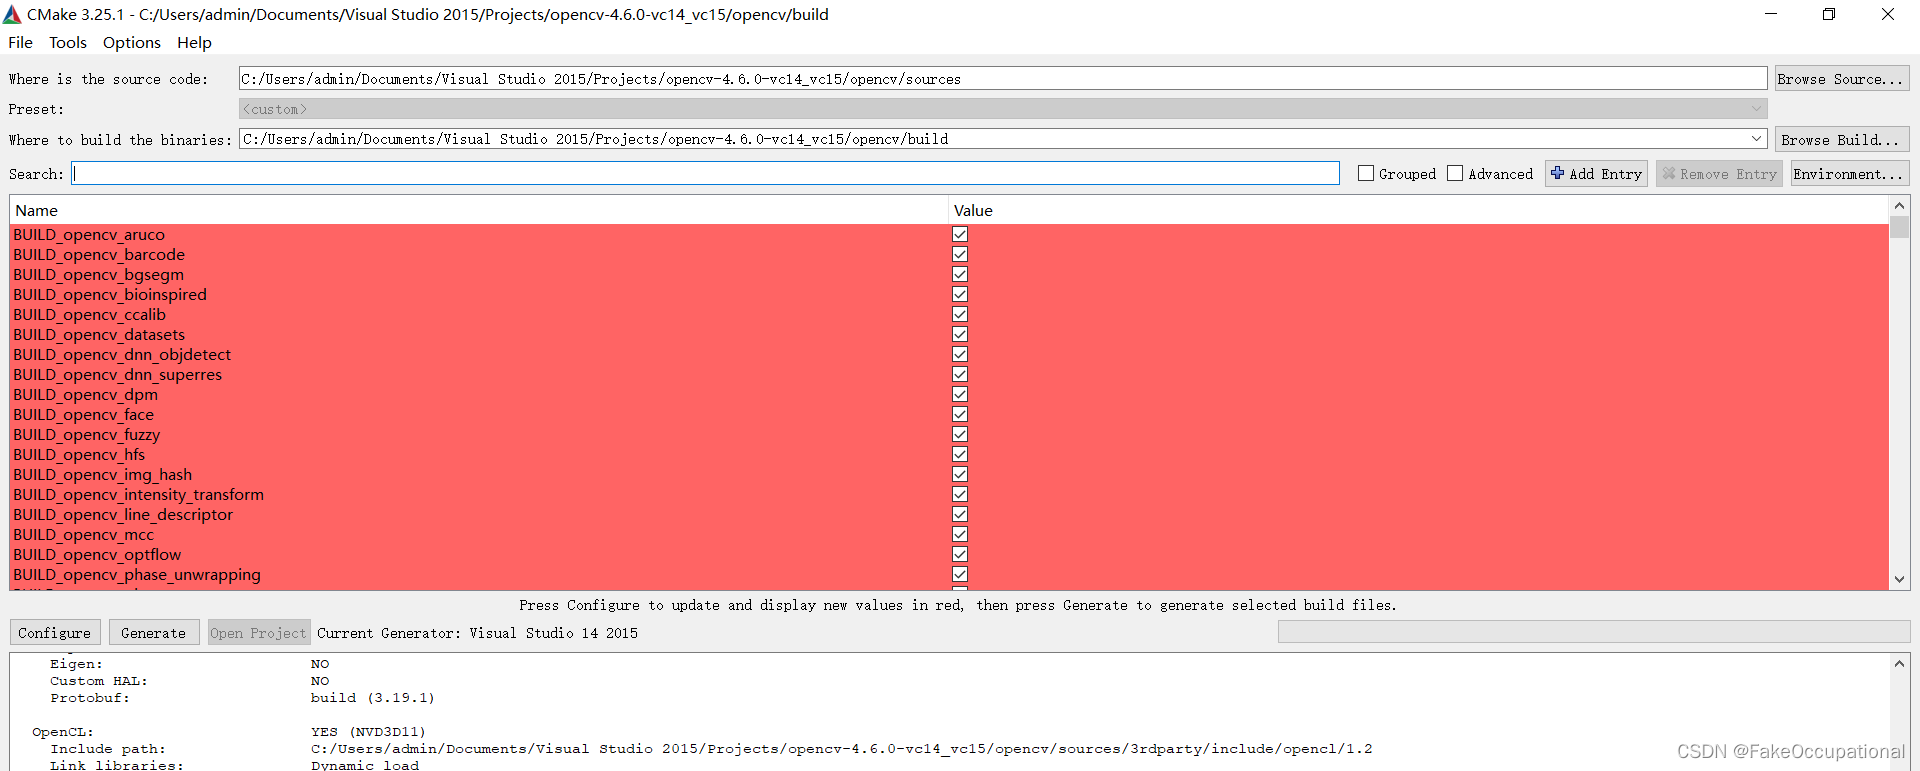
Task: Click cache list scroll down arrow
Action: click(1899, 579)
